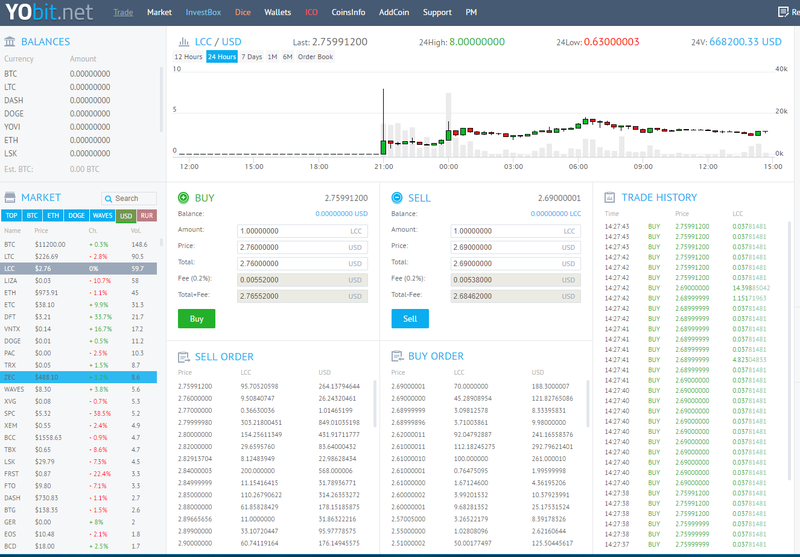Open the Market menu item
Image resolution: width=800 pixels, height=557 pixels.
coord(159,12)
